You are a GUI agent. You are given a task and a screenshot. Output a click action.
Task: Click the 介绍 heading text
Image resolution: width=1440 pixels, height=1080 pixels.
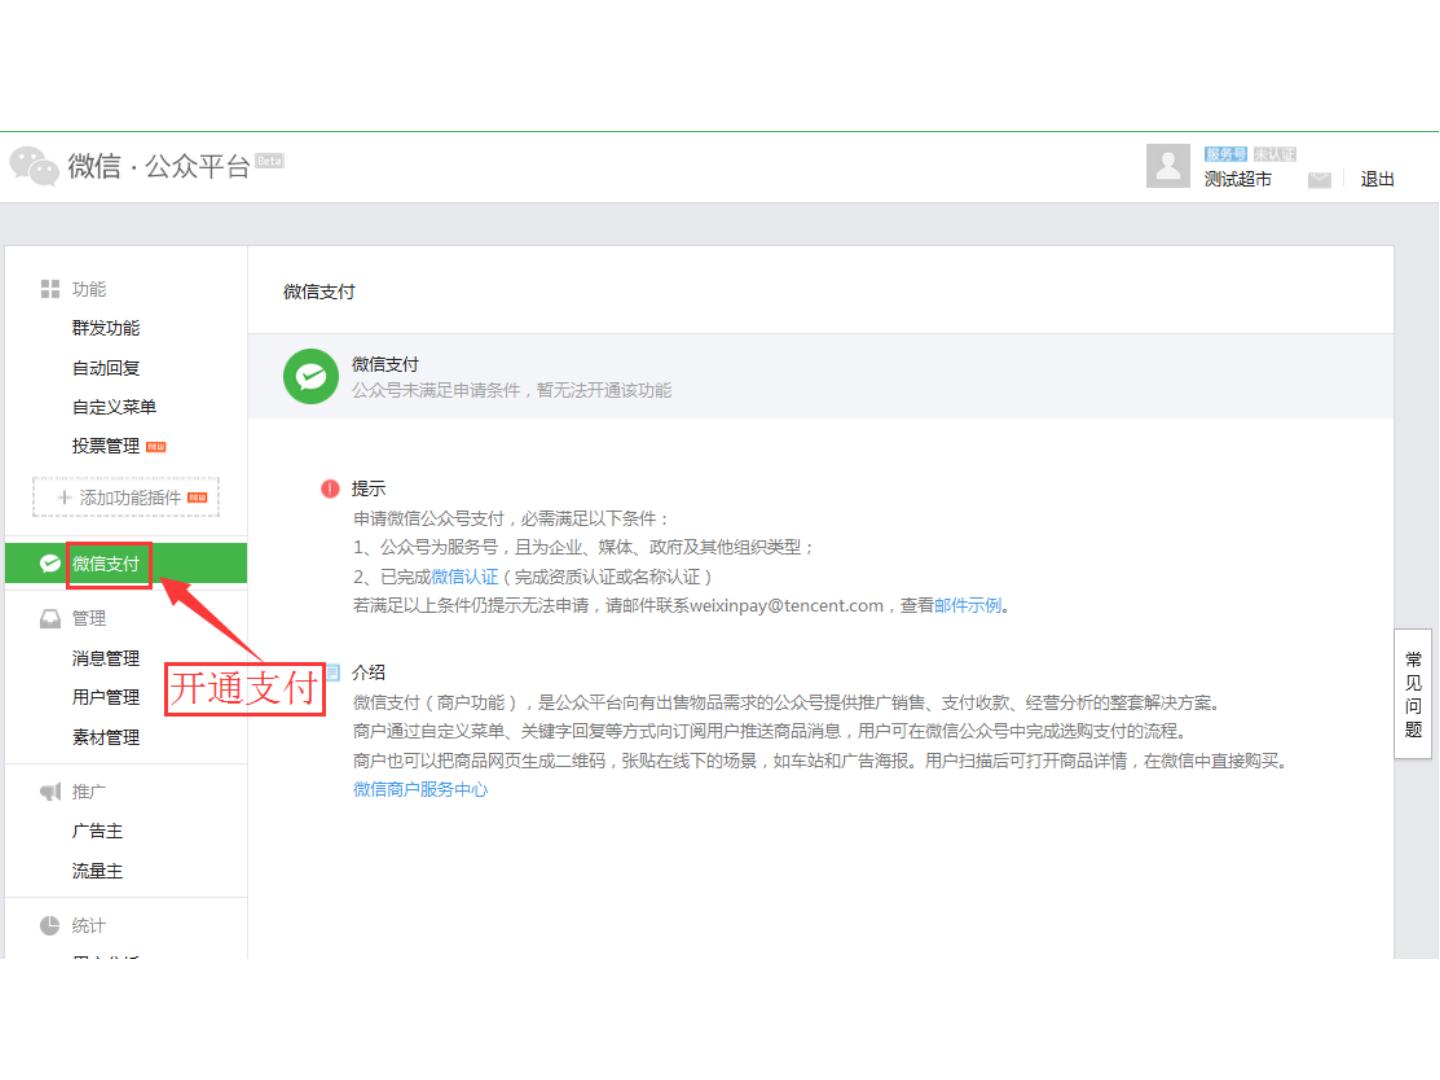pyautogui.click(x=368, y=672)
